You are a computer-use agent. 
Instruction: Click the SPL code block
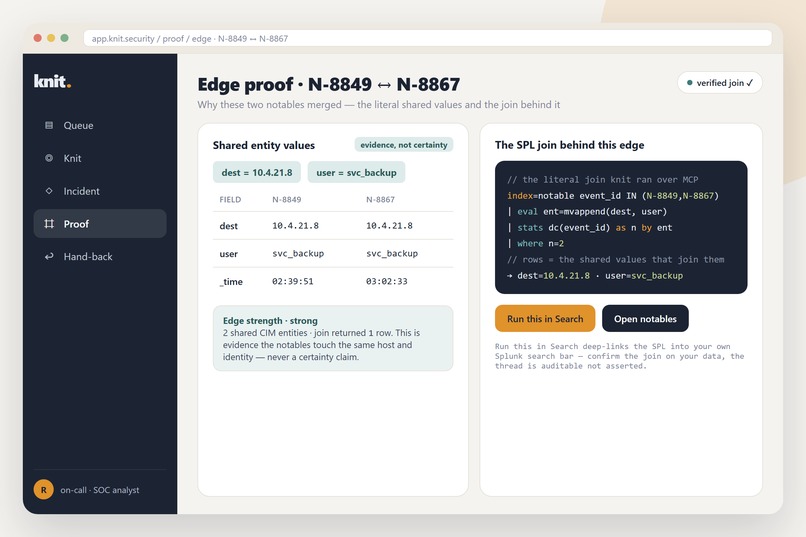point(621,227)
